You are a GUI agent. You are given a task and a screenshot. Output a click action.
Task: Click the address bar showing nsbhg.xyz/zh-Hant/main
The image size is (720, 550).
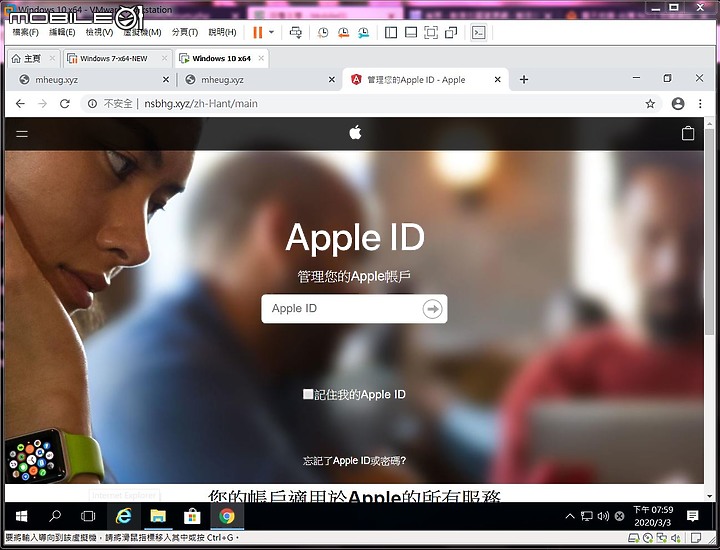201,104
